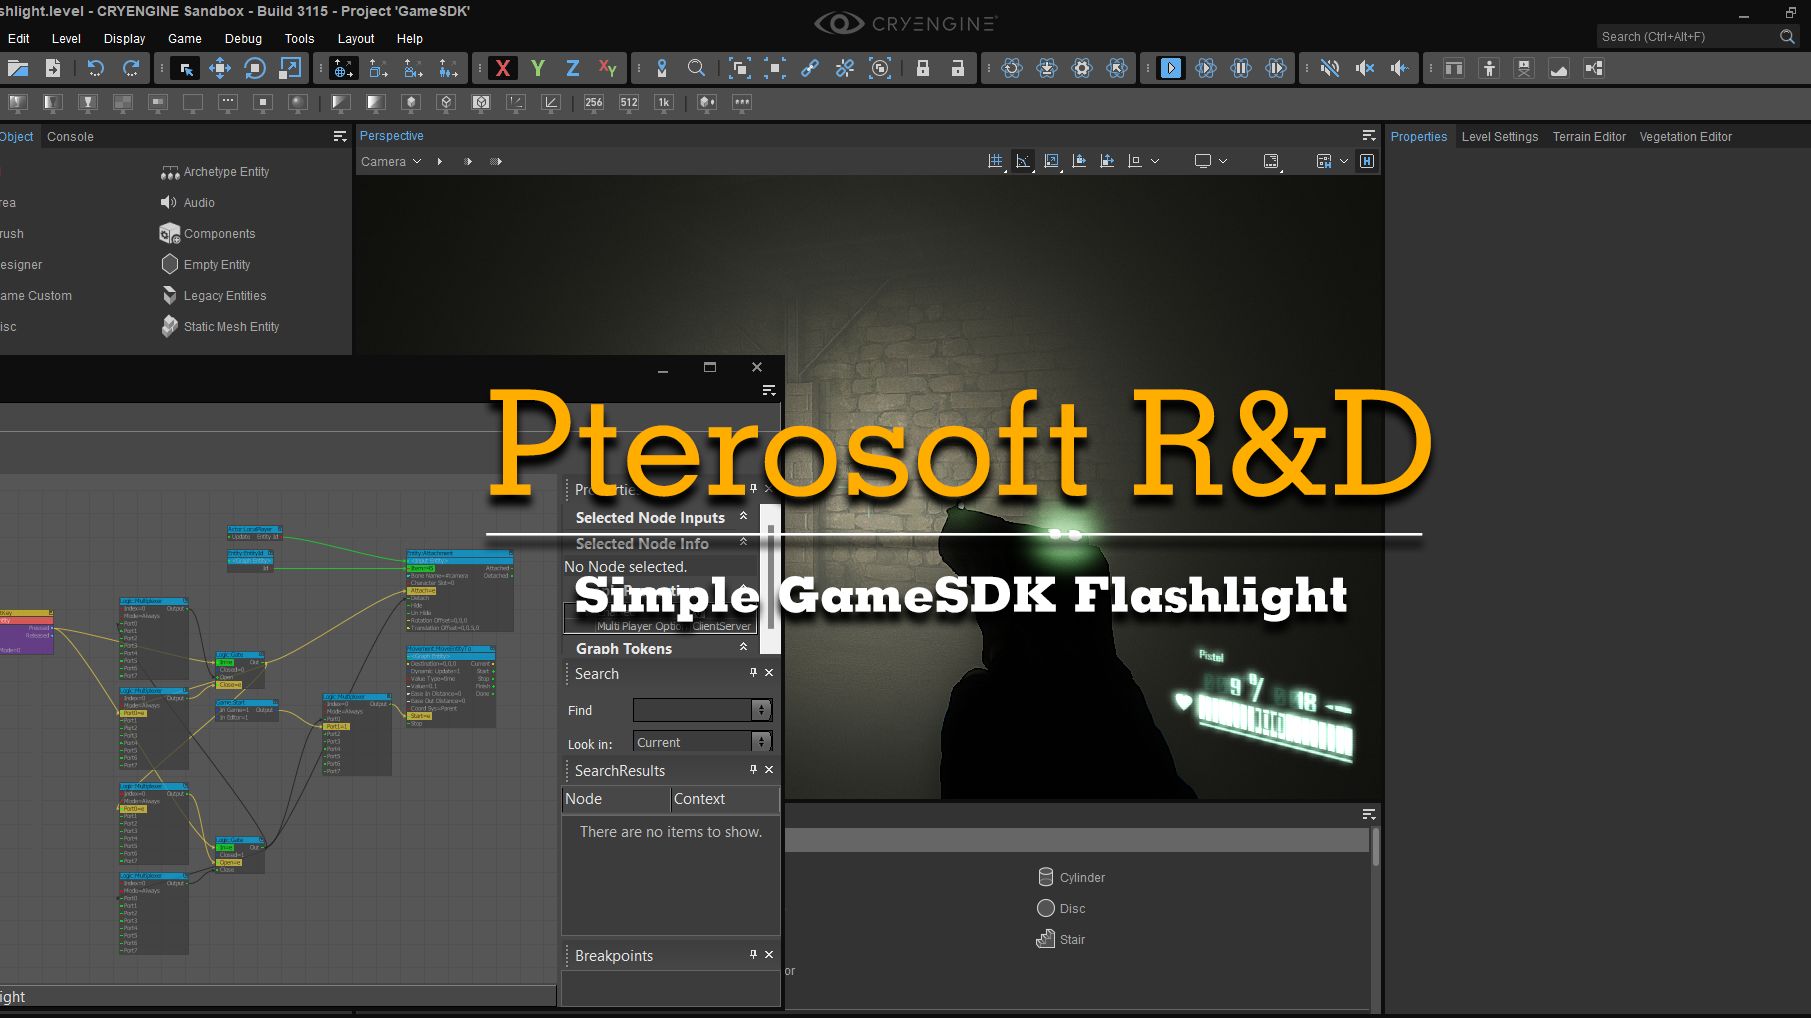
Task: Select Legacy Entities in the create list
Action: (x=213, y=295)
